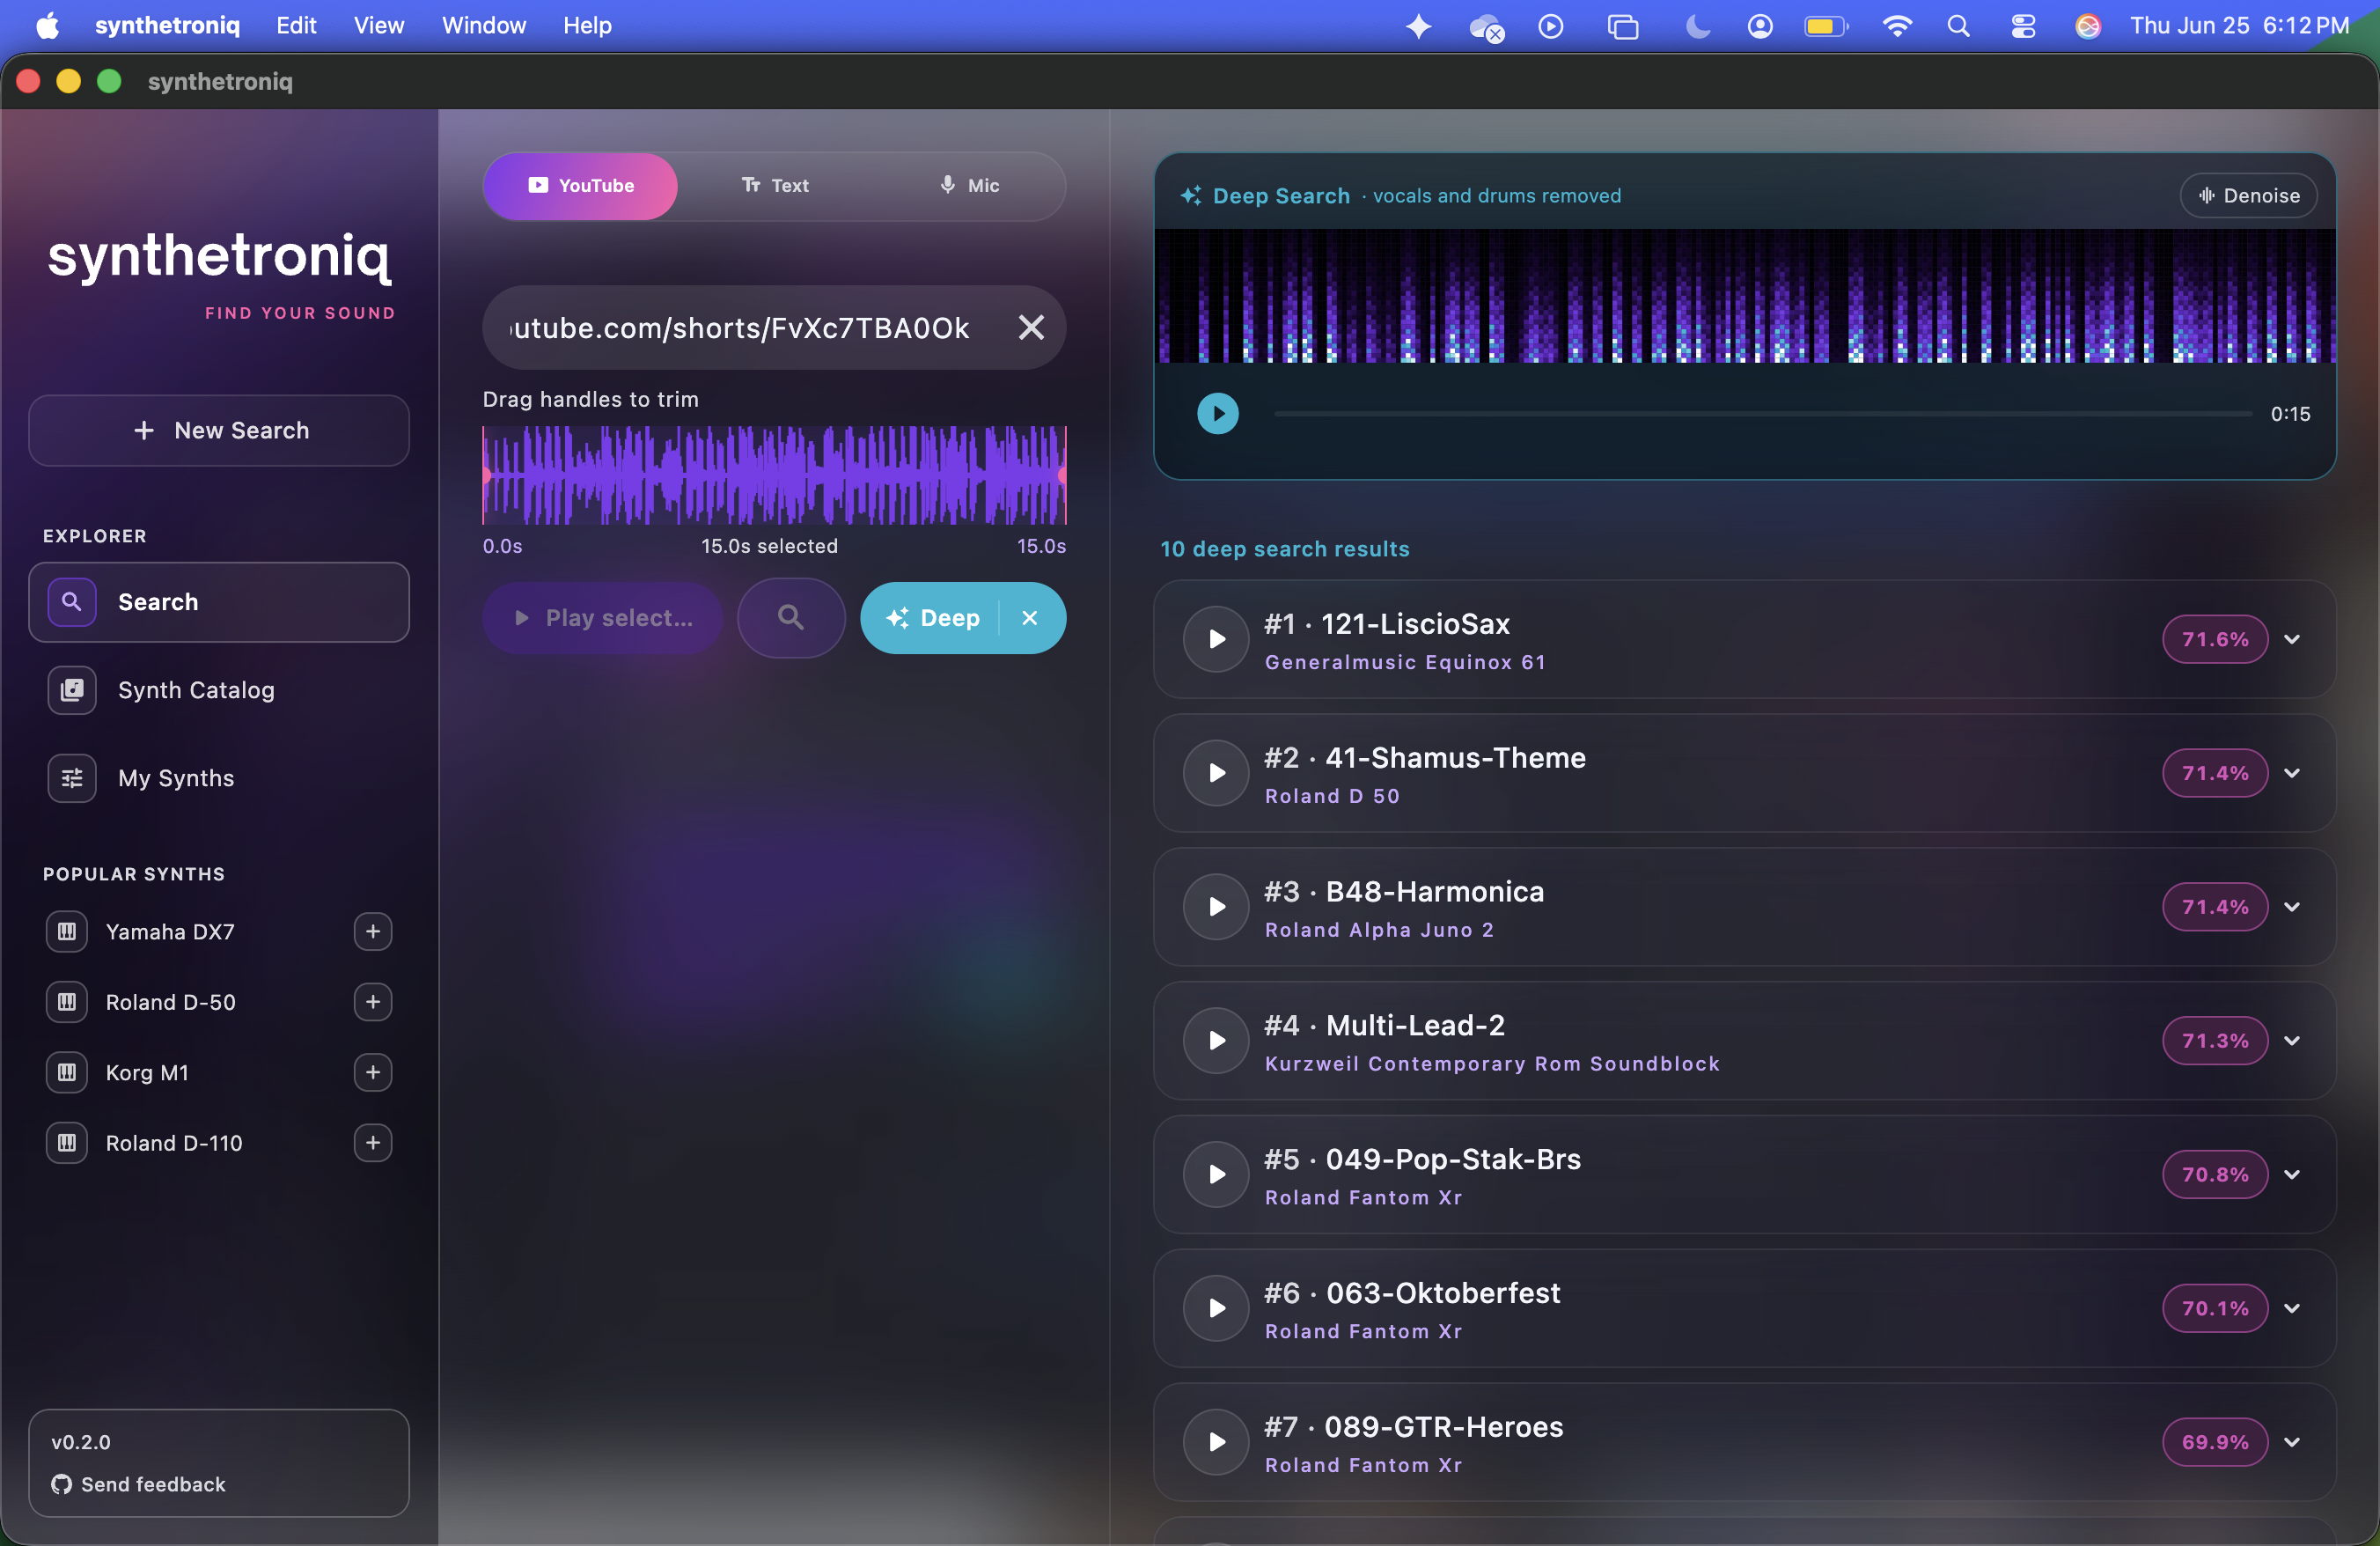This screenshot has height=1546, width=2380.
Task: Open the Yamaha DX7 popular synth
Action: [x=170, y=932]
